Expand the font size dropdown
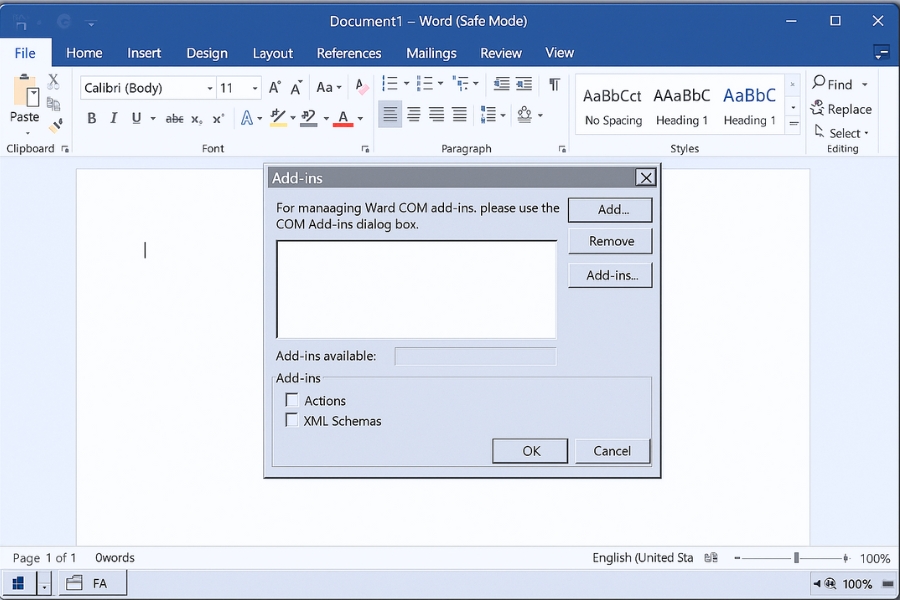The image size is (900, 600). click(x=255, y=88)
